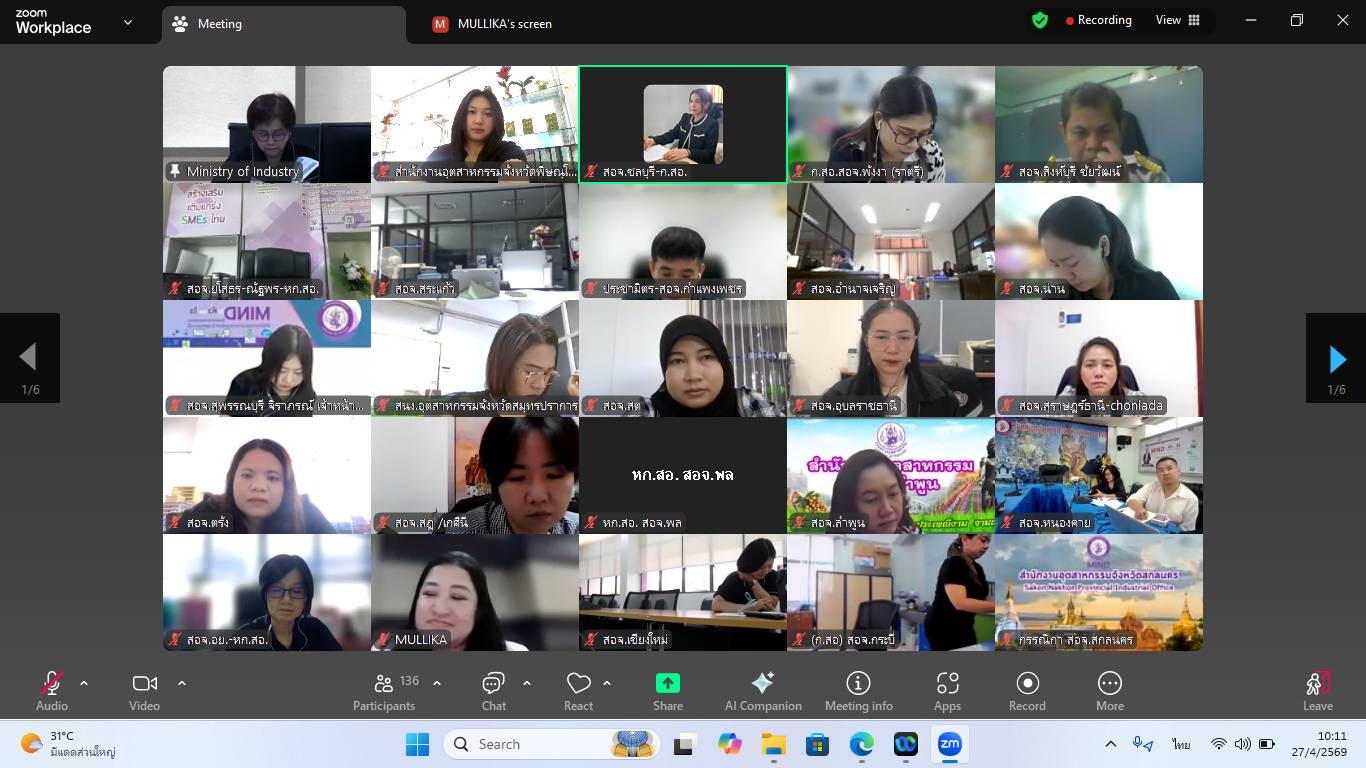Screen dimensions: 1366x768
Task: Go to next gallery page arrow
Action: pos(1336,358)
